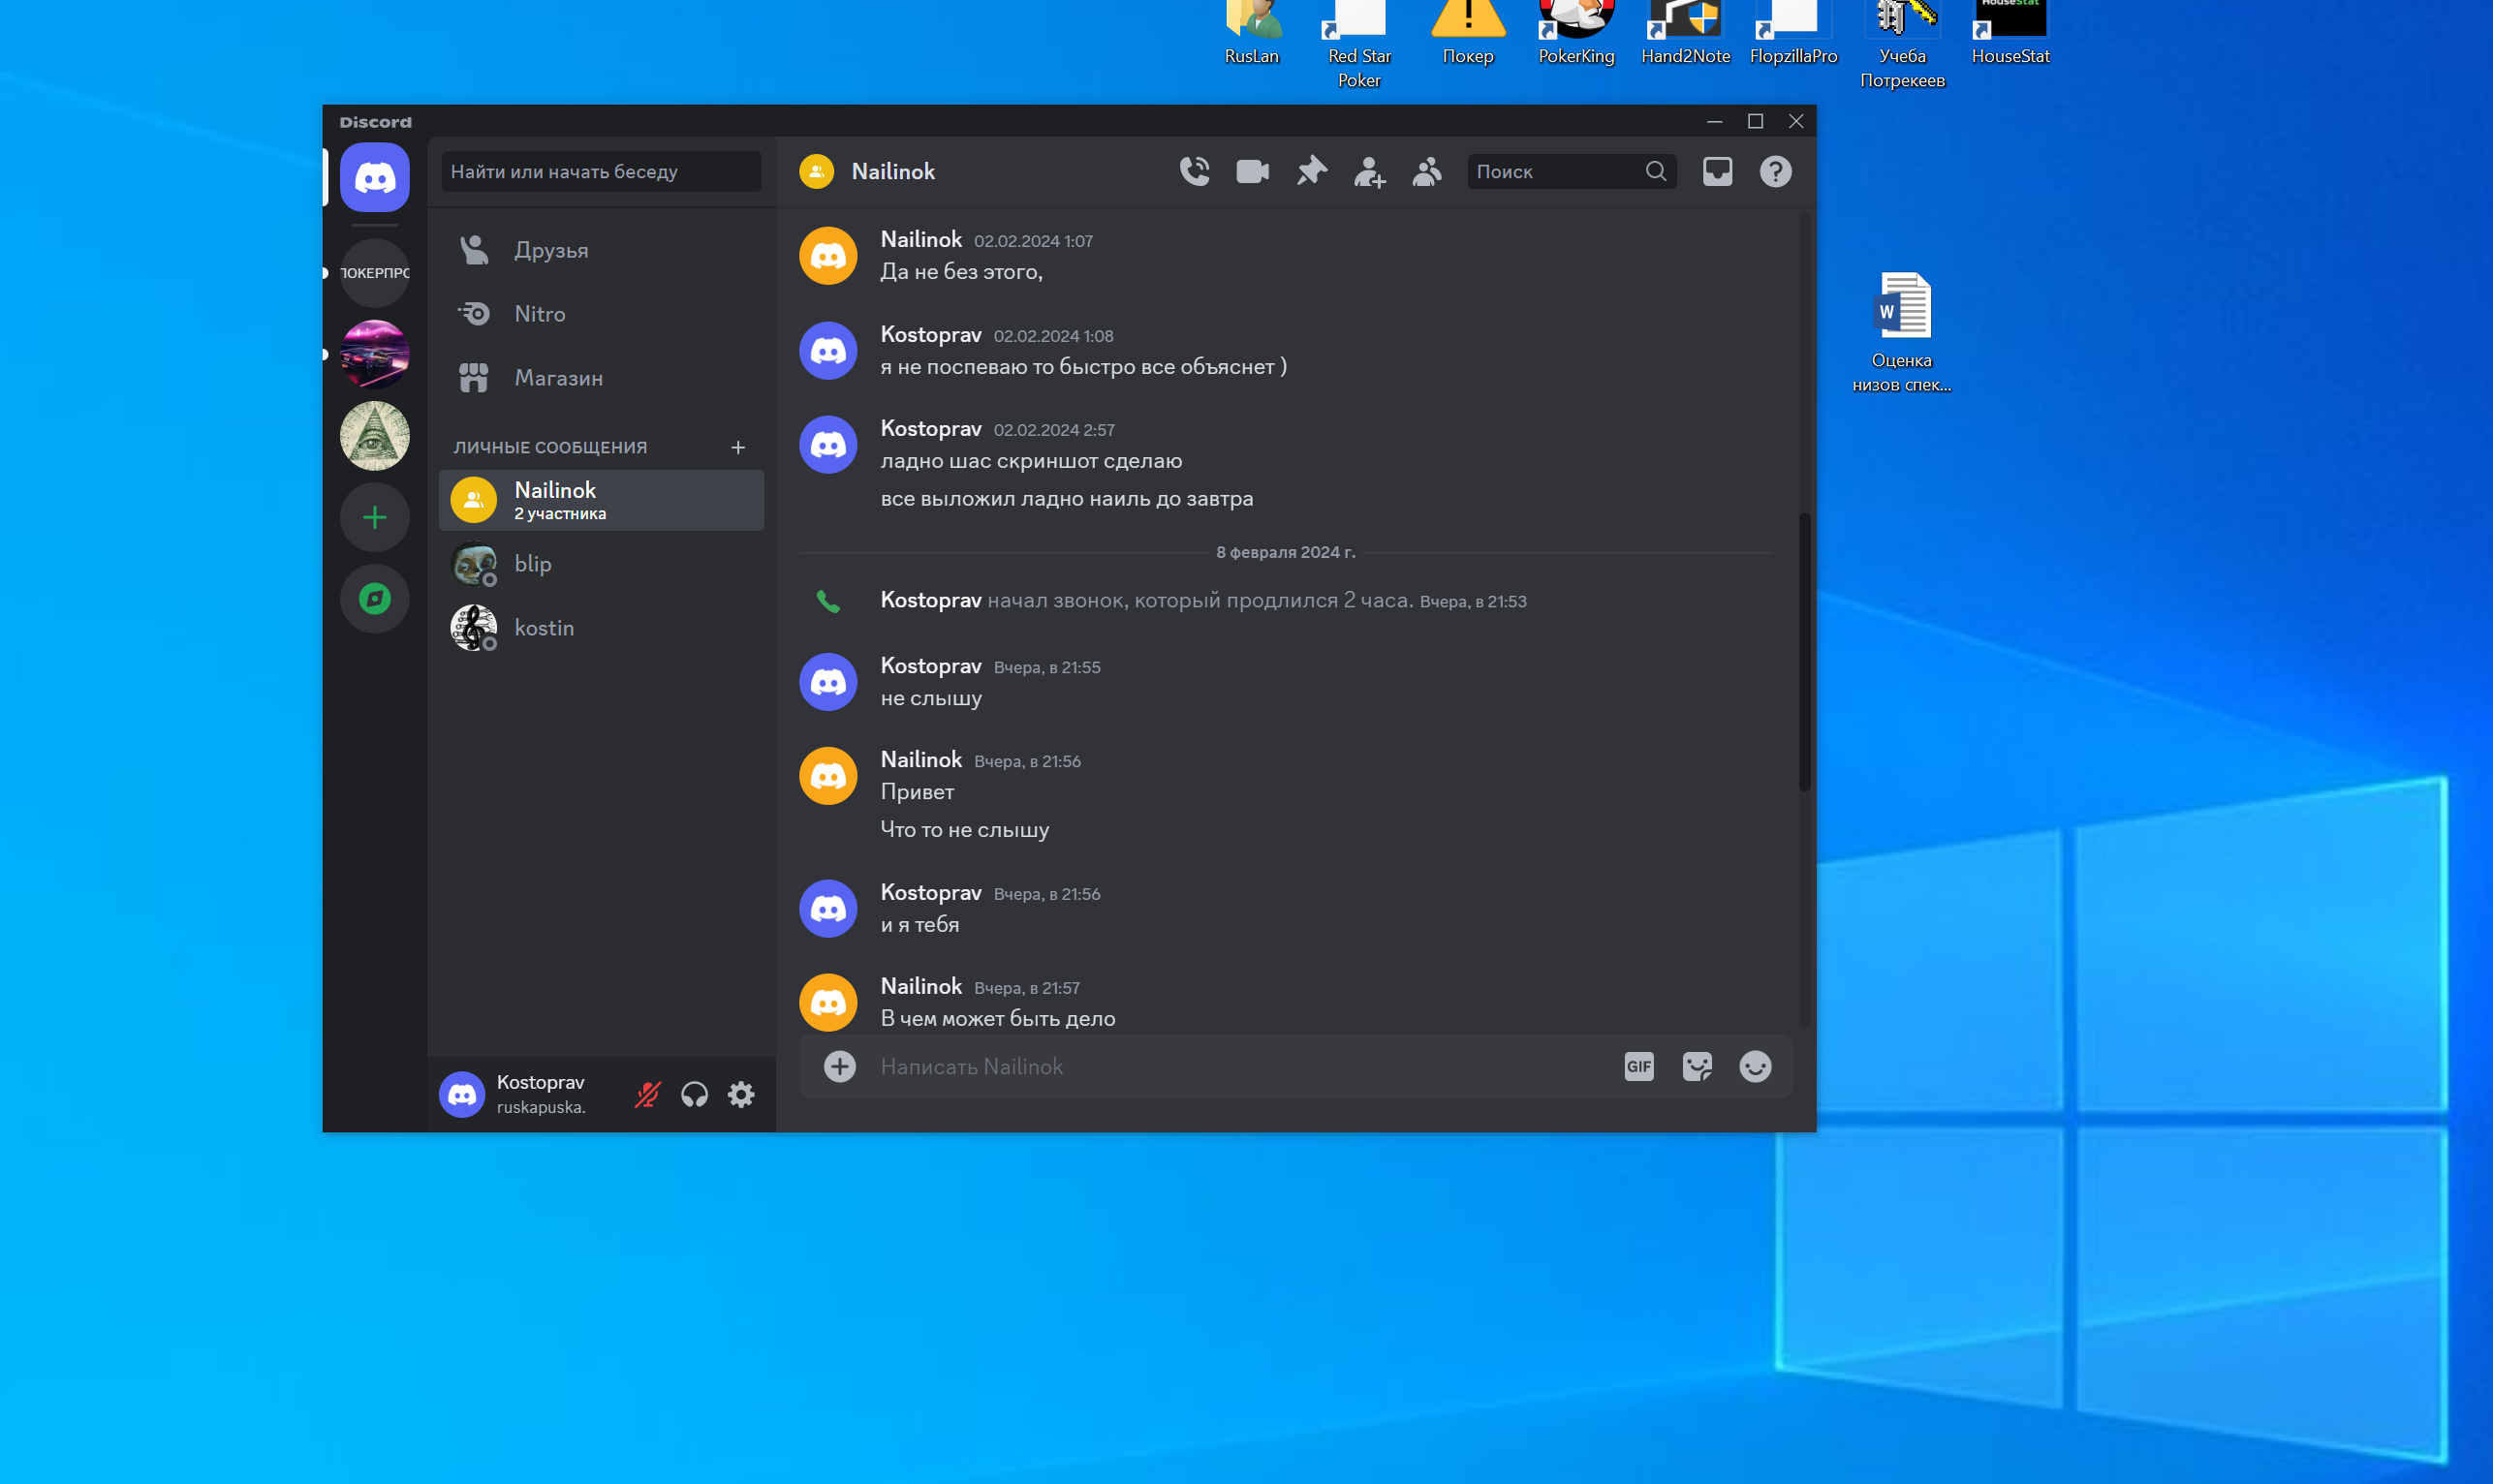Click «Да не без этого,» message

(x=961, y=272)
